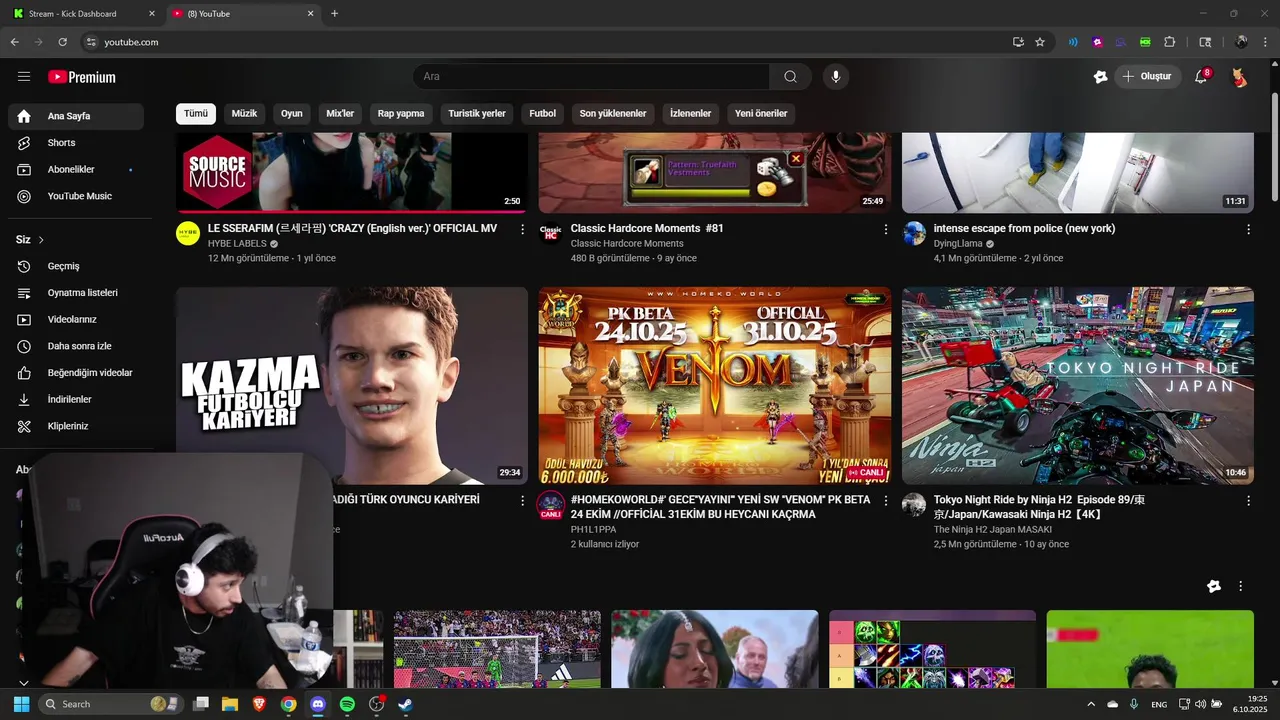Open options menu for HOMEKOWORLD live stream
The width and height of the screenshot is (1280, 720).
tap(885, 500)
